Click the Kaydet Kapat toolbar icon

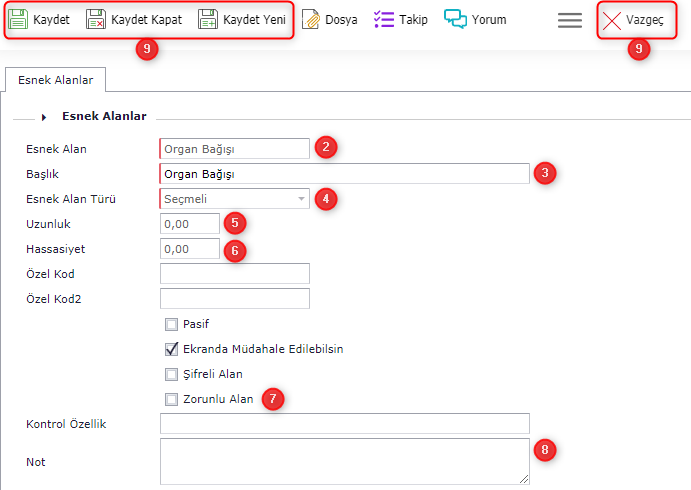click(x=96, y=20)
